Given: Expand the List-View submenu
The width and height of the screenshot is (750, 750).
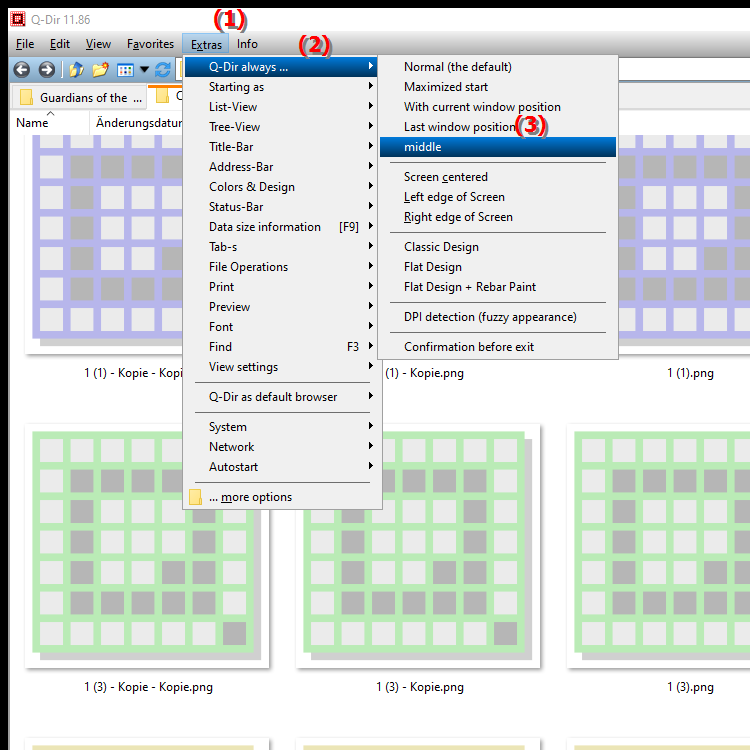Looking at the screenshot, I should pos(281,107).
